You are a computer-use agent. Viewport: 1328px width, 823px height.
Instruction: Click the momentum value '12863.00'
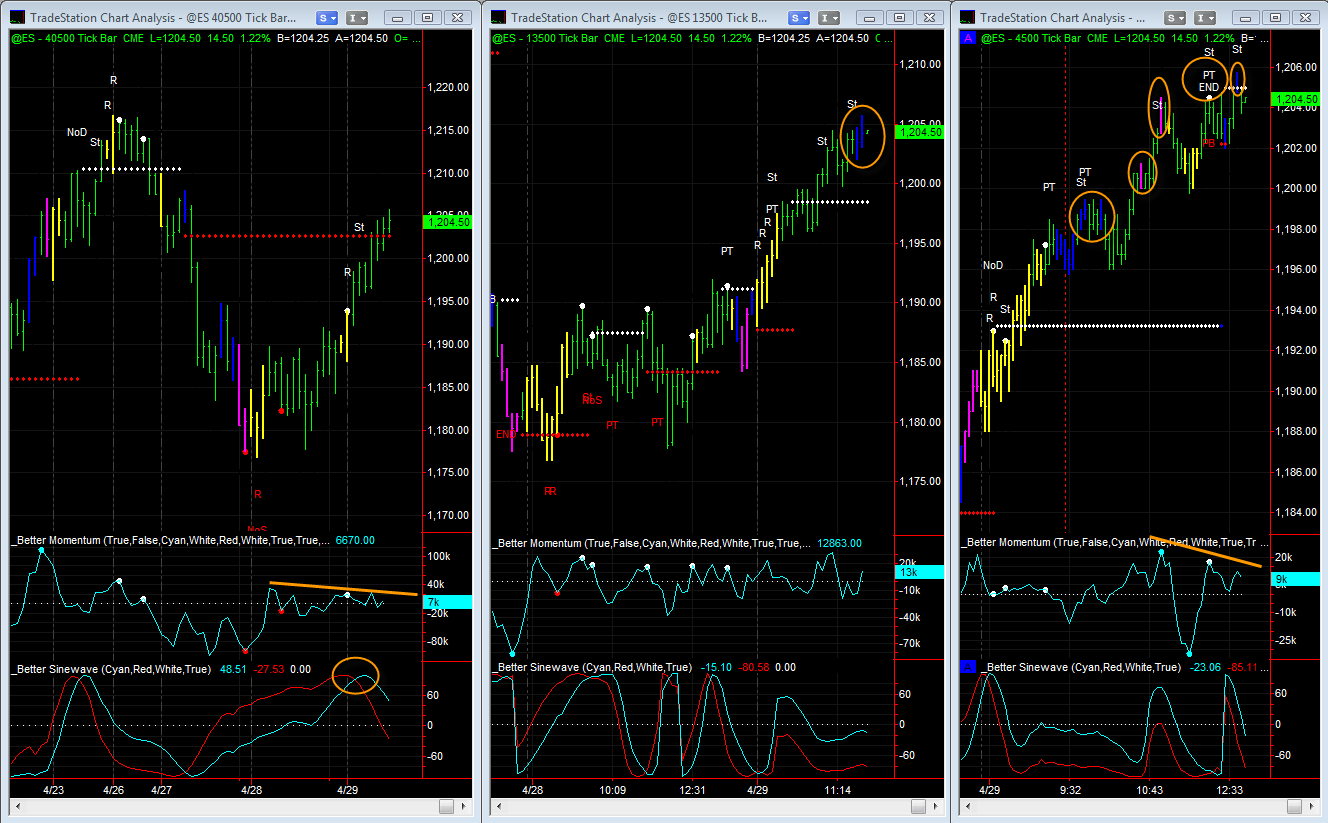(840, 543)
